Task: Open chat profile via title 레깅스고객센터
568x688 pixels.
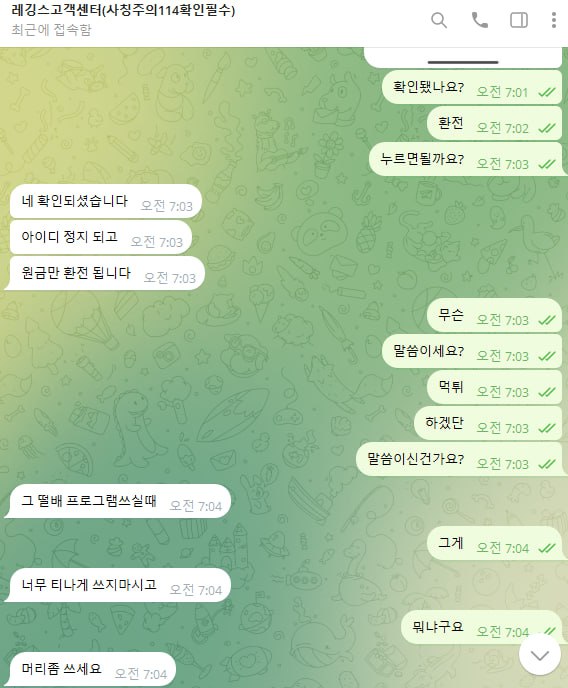Action: [x=123, y=10]
